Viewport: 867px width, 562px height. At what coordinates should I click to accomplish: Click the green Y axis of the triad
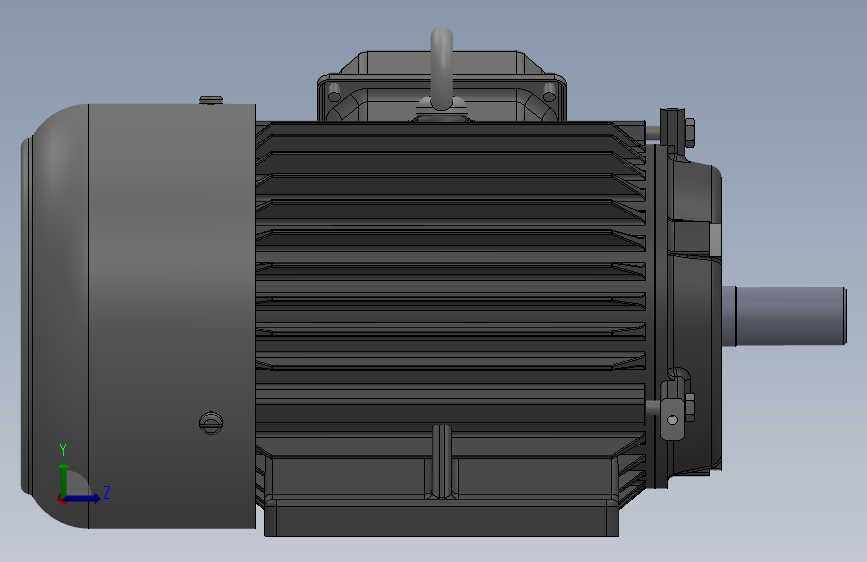tap(64, 479)
